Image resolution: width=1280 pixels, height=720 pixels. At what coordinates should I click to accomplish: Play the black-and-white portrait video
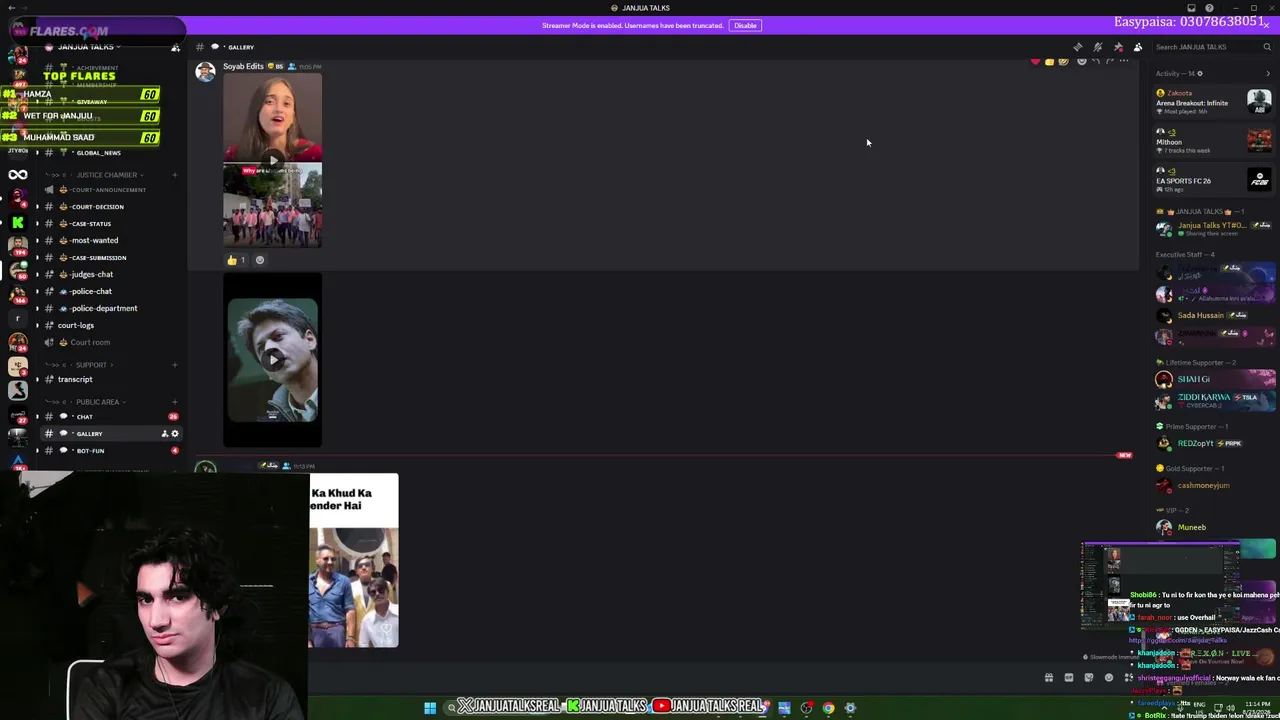(273, 360)
